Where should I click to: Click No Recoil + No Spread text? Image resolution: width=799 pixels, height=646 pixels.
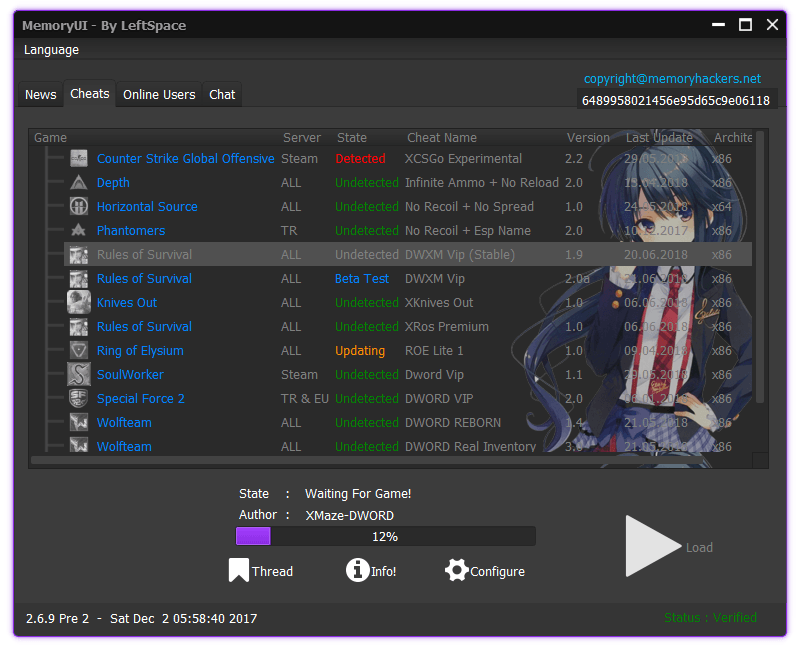point(469,206)
